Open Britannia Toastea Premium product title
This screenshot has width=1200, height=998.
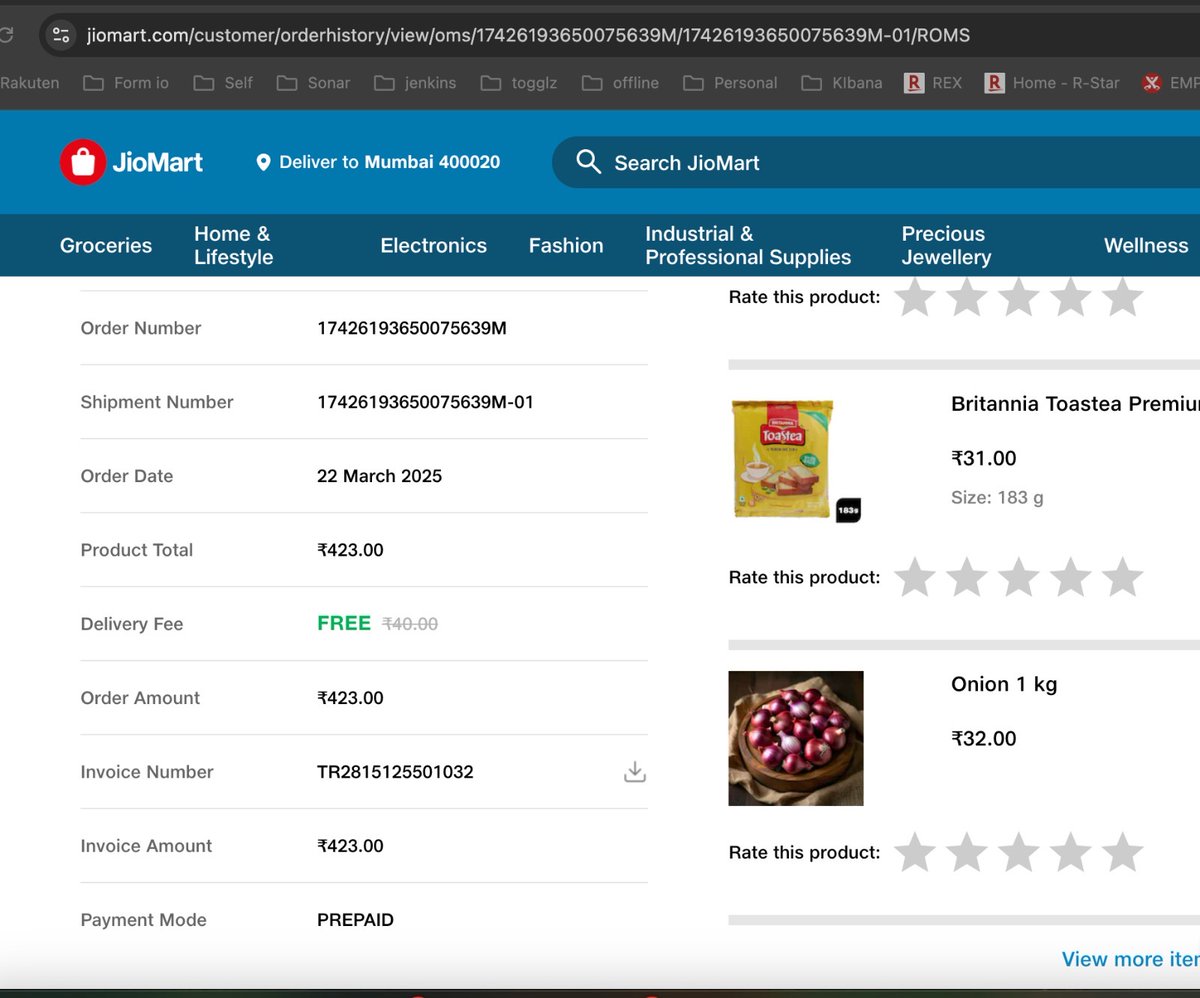tap(1075, 404)
